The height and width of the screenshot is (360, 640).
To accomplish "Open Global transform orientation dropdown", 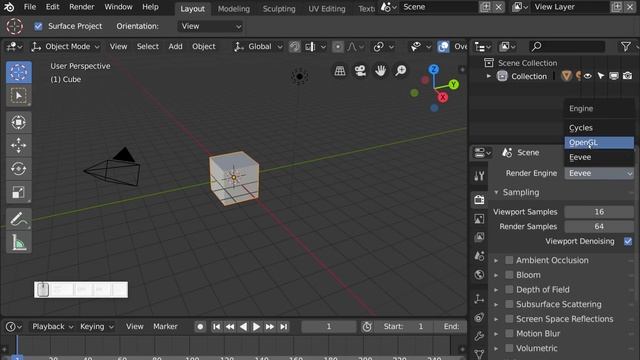I will click(258, 47).
